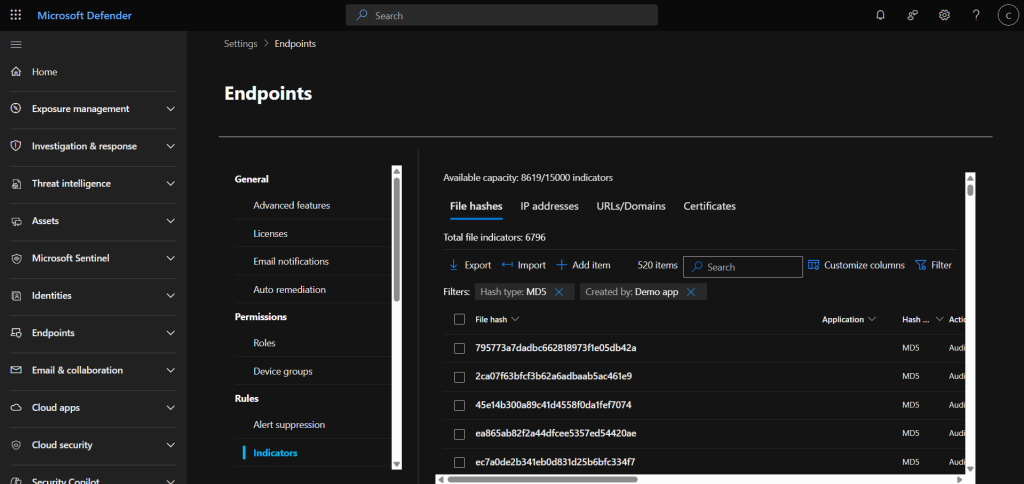Remove the Hash type: MD5 filter
Screen dimensions: 1024x484
tap(558, 292)
